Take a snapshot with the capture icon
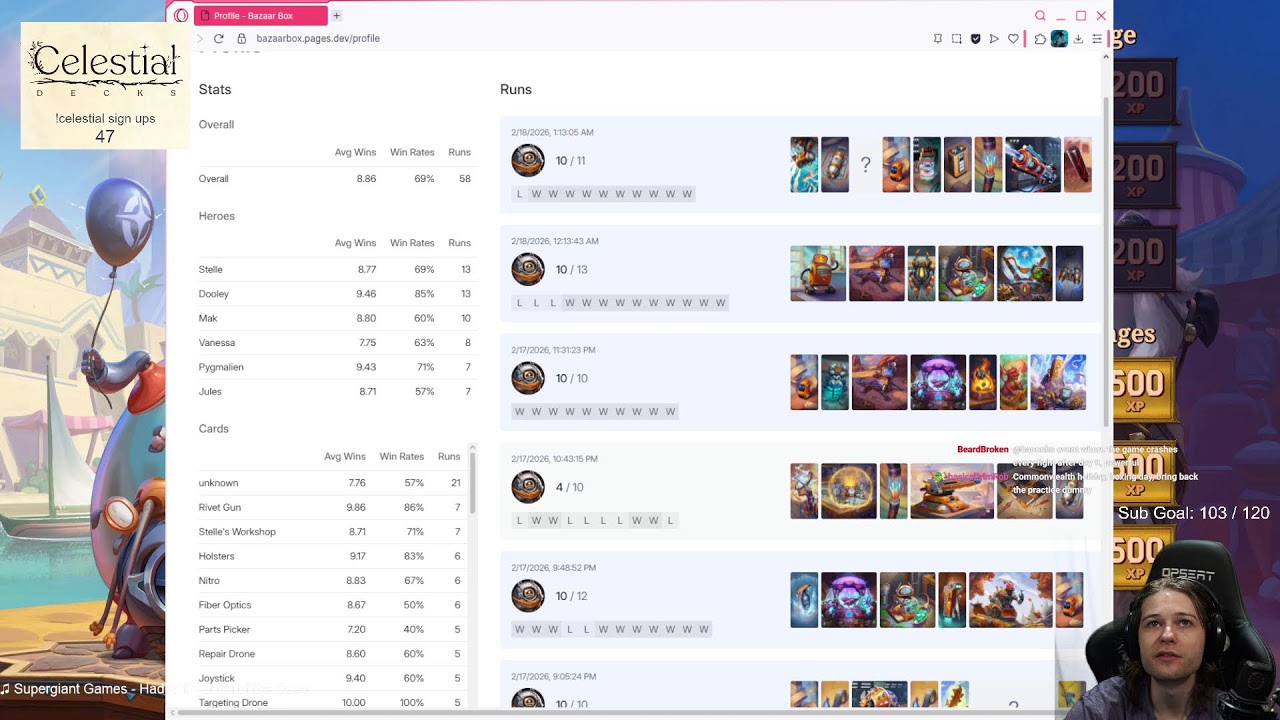Image resolution: width=1280 pixels, height=720 pixels. tap(956, 38)
